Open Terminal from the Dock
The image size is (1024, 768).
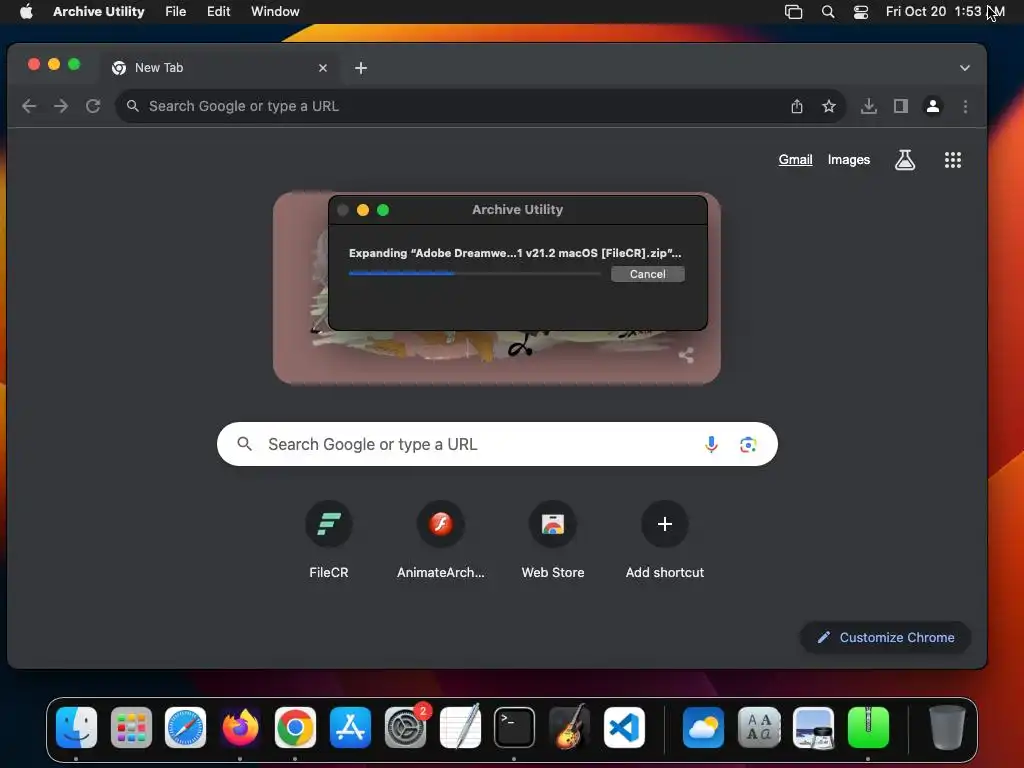tap(514, 728)
